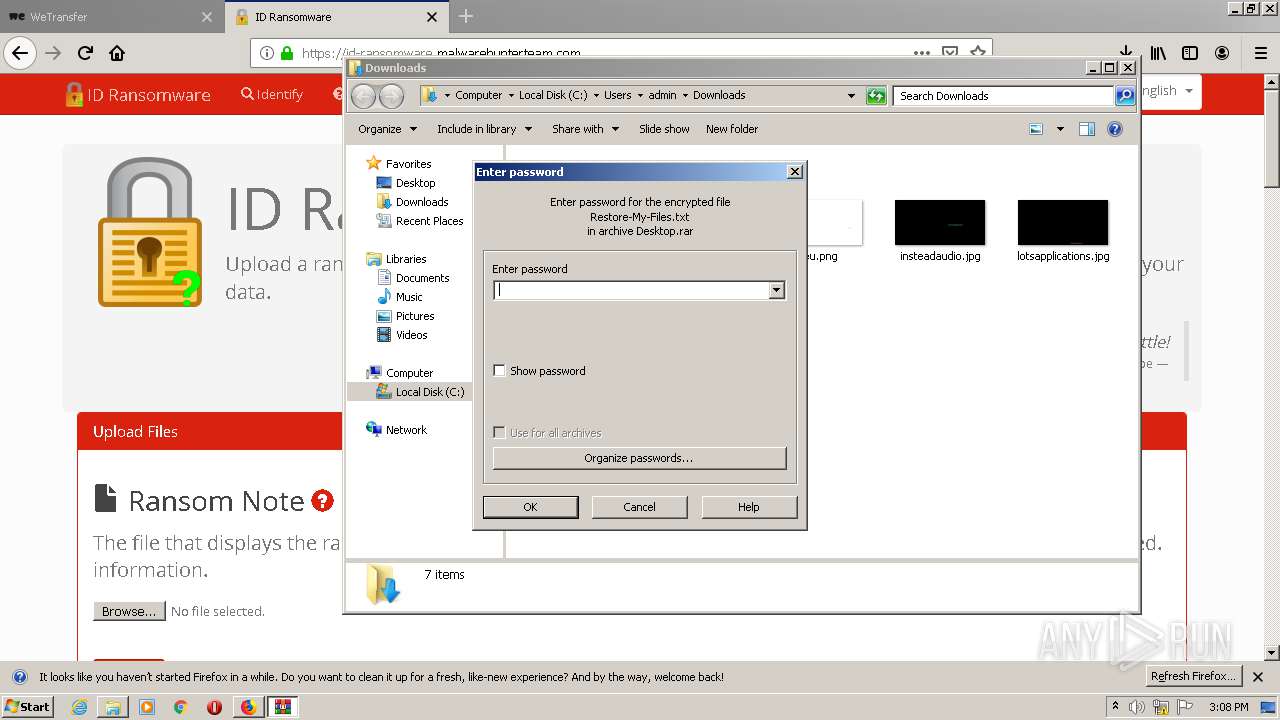Click Slide show in Explorer toolbar

coord(664,129)
